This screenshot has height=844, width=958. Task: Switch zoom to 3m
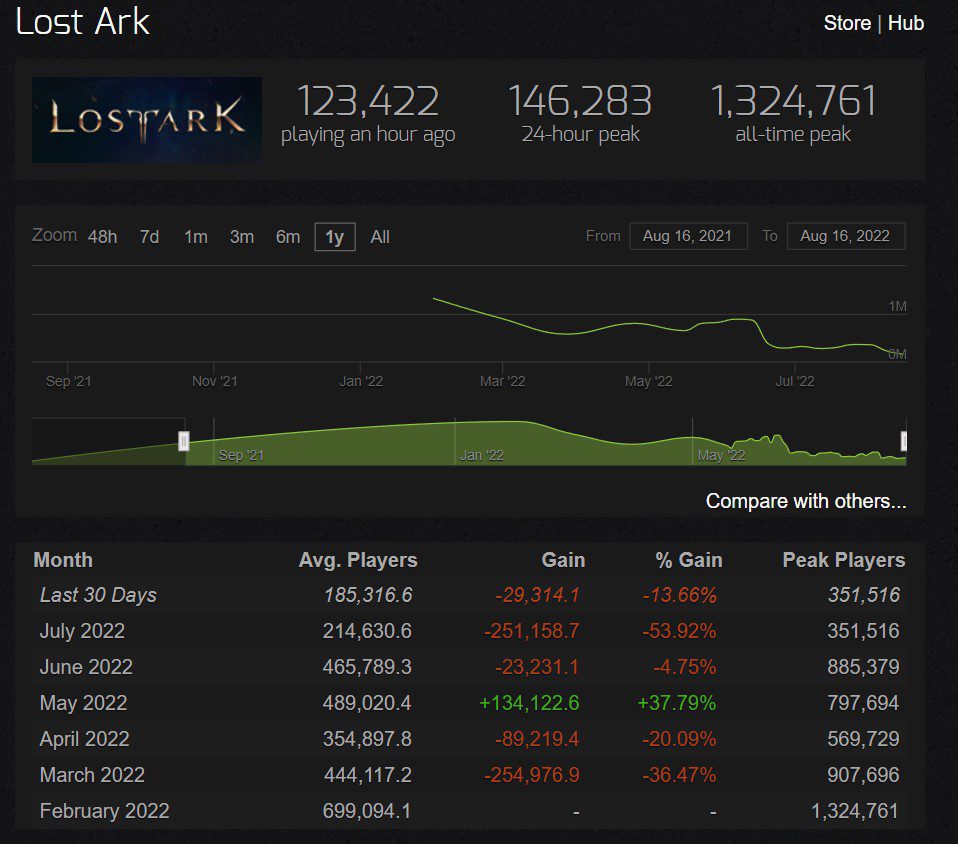[x=241, y=237]
